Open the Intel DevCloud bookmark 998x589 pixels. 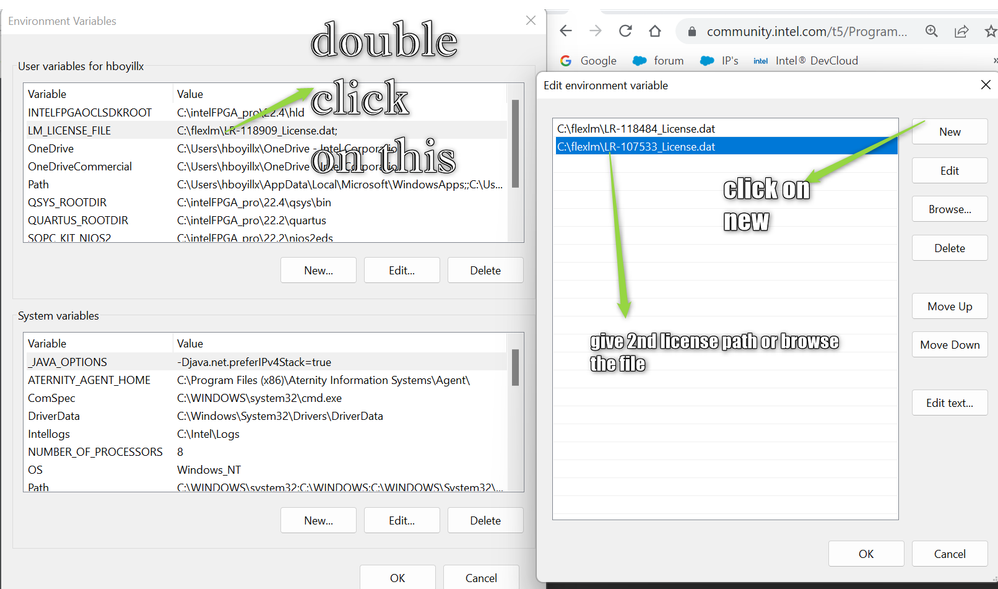click(806, 60)
